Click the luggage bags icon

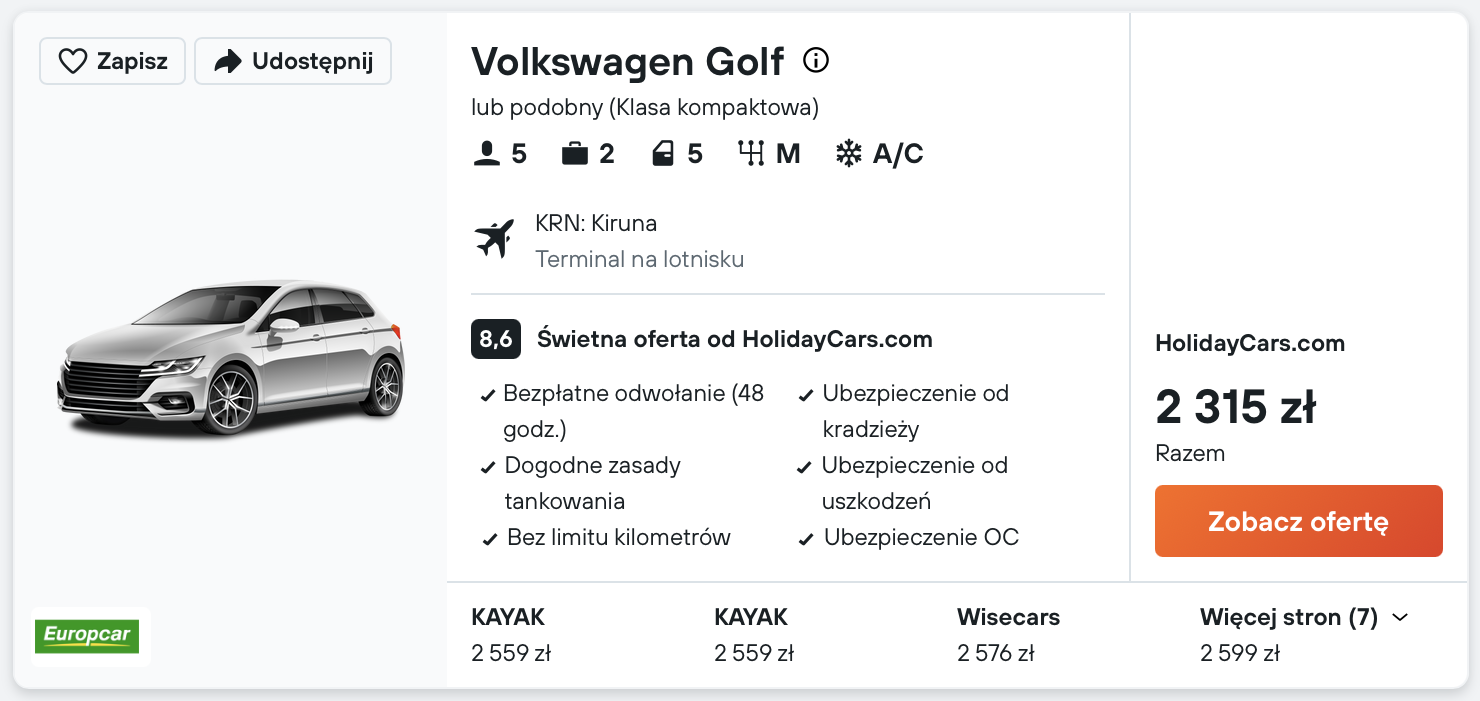tap(575, 154)
